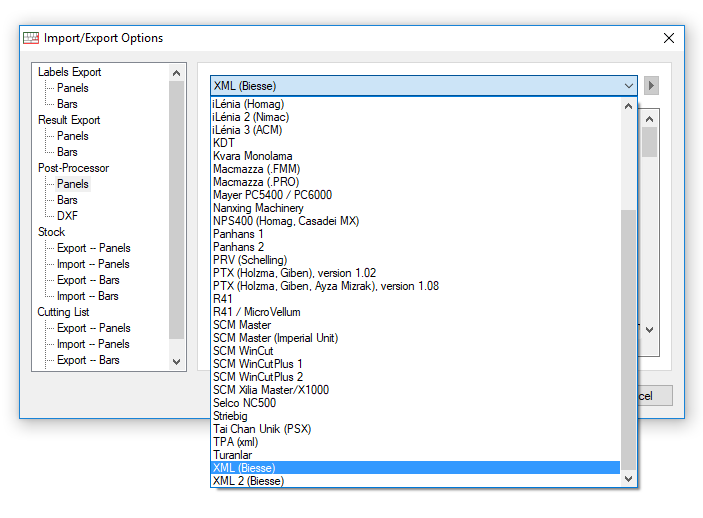The width and height of the screenshot is (703, 518).
Task: Click the play arrow button beside the combo box
Action: tap(651, 85)
